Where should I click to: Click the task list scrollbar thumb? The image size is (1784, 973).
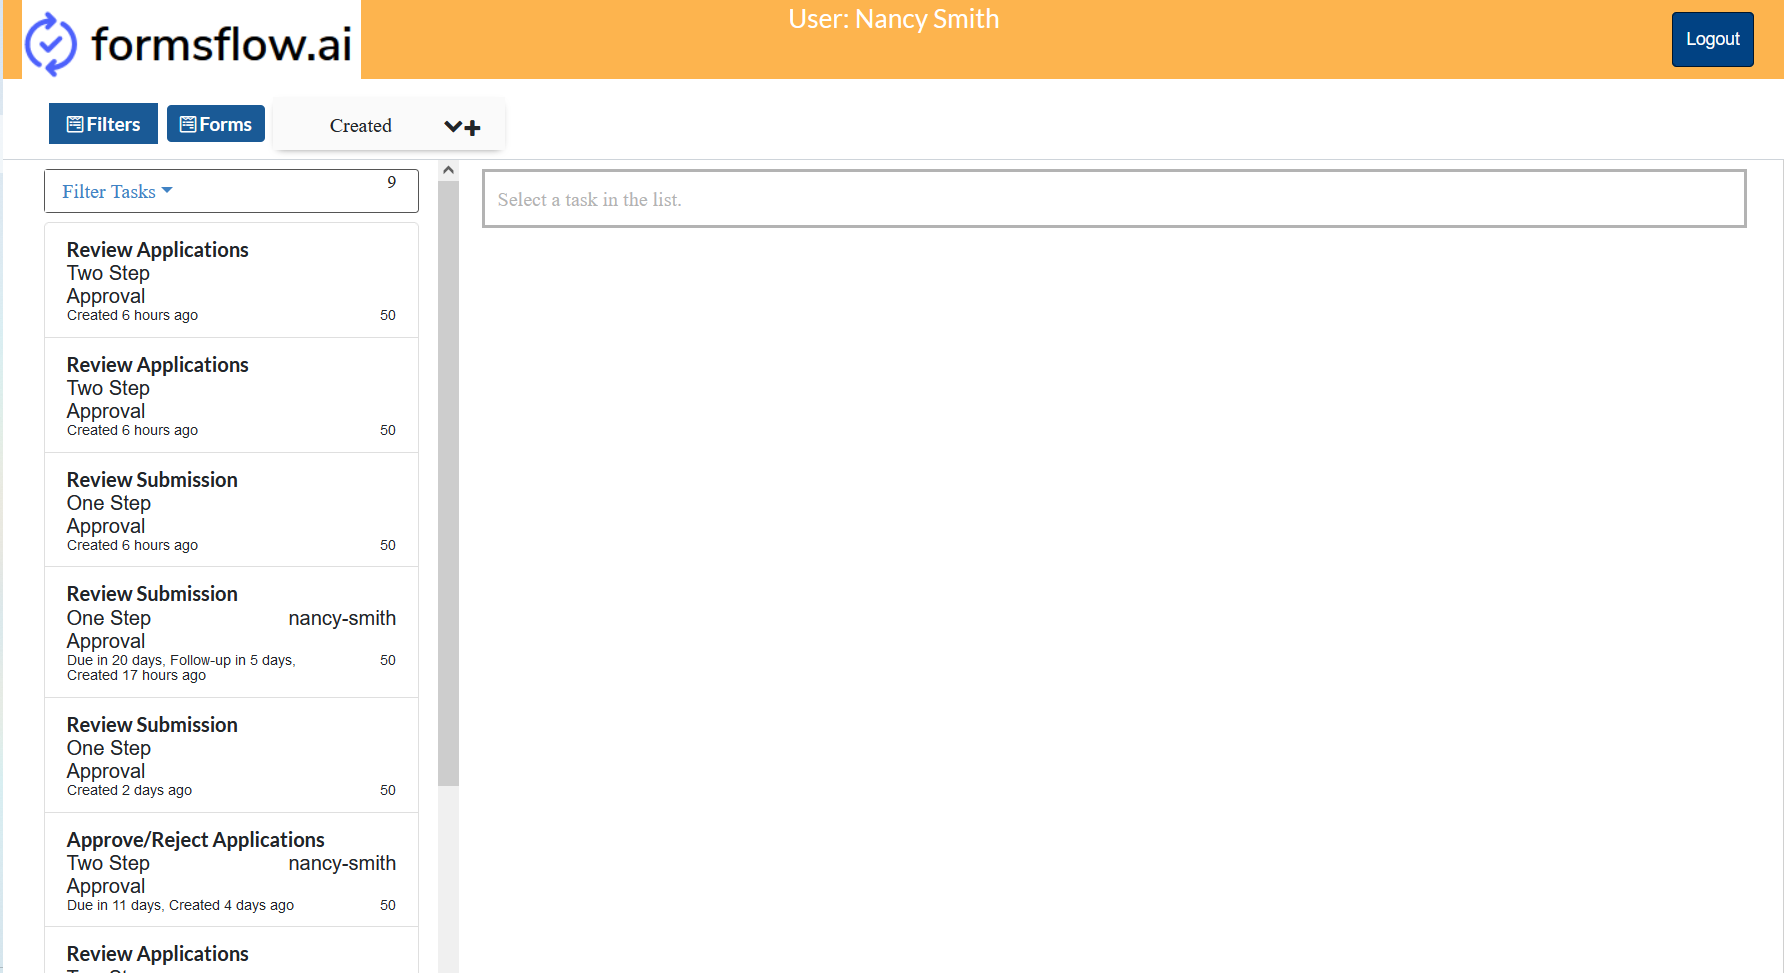tap(448, 483)
